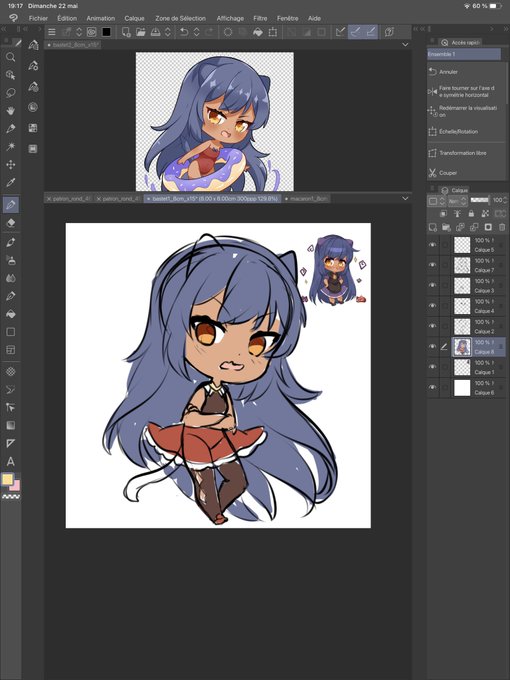Hide layer Calque 3

[x=432, y=285]
